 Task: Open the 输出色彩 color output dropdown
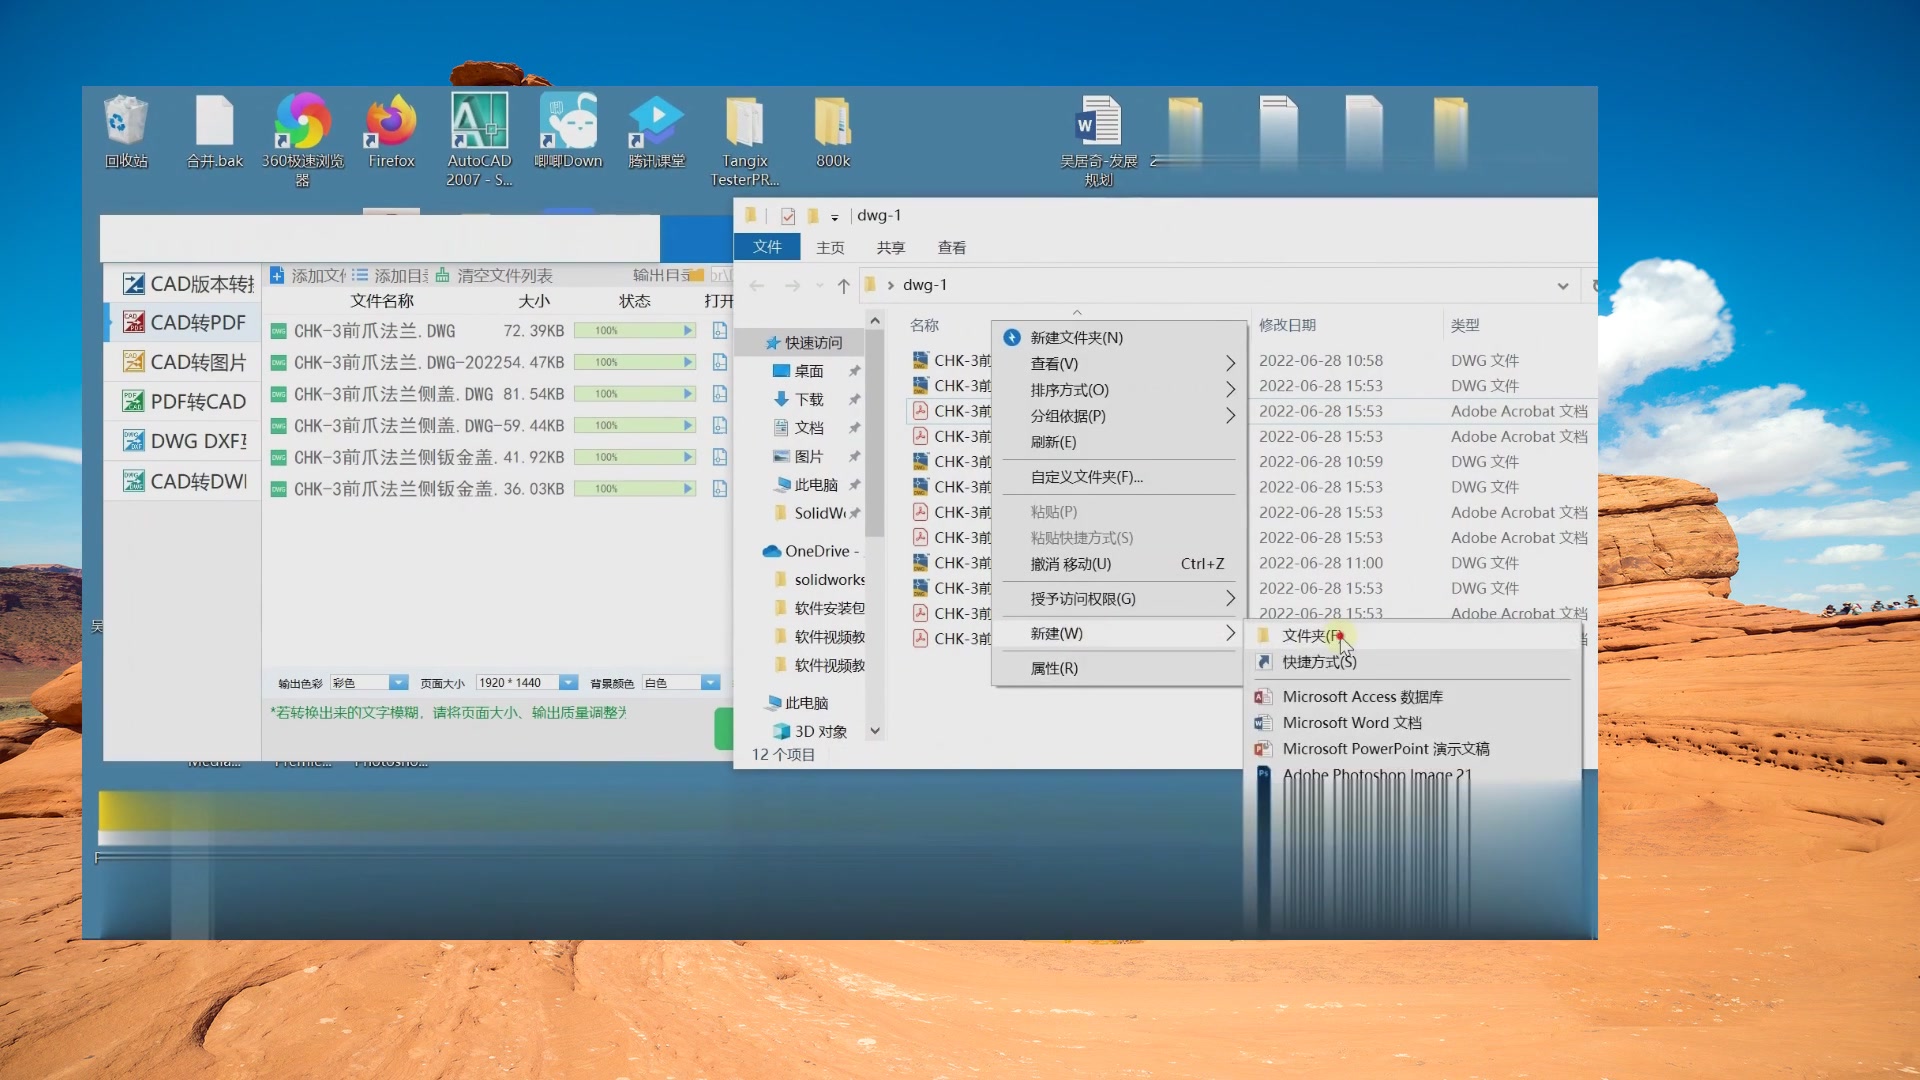397,682
